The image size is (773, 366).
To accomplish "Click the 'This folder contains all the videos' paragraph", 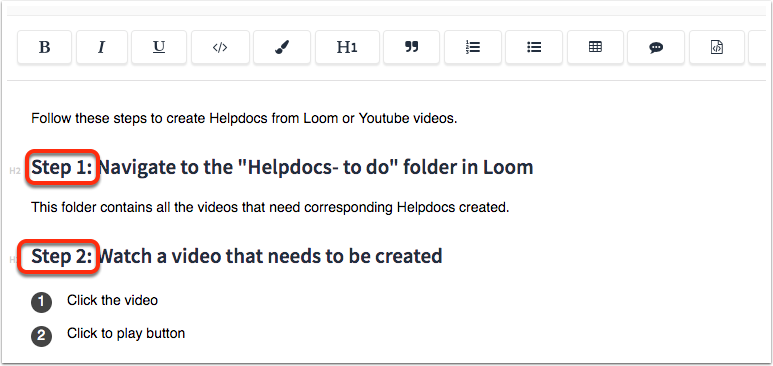I will pos(270,208).
